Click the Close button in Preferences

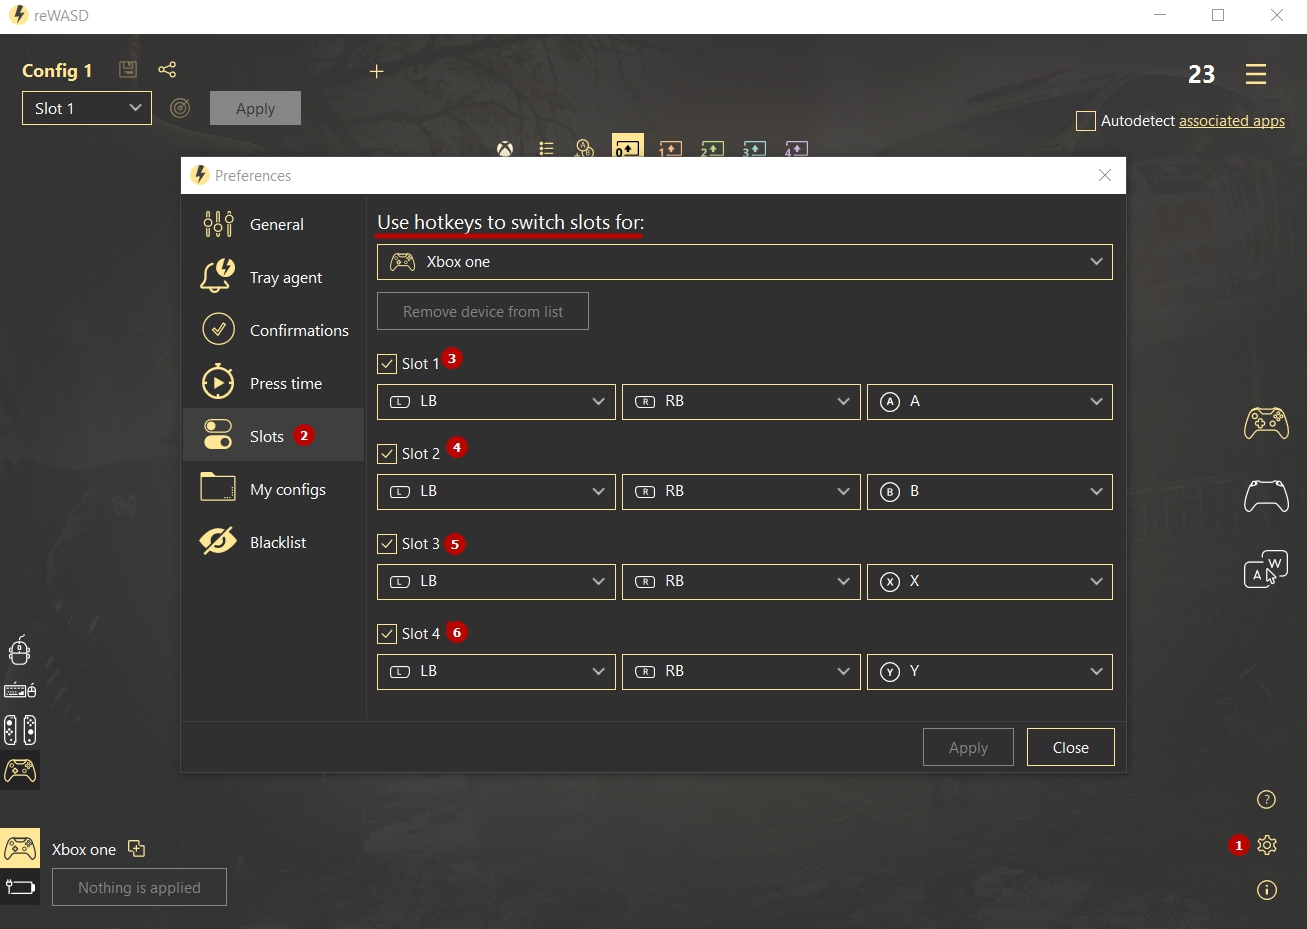click(x=1070, y=747)
